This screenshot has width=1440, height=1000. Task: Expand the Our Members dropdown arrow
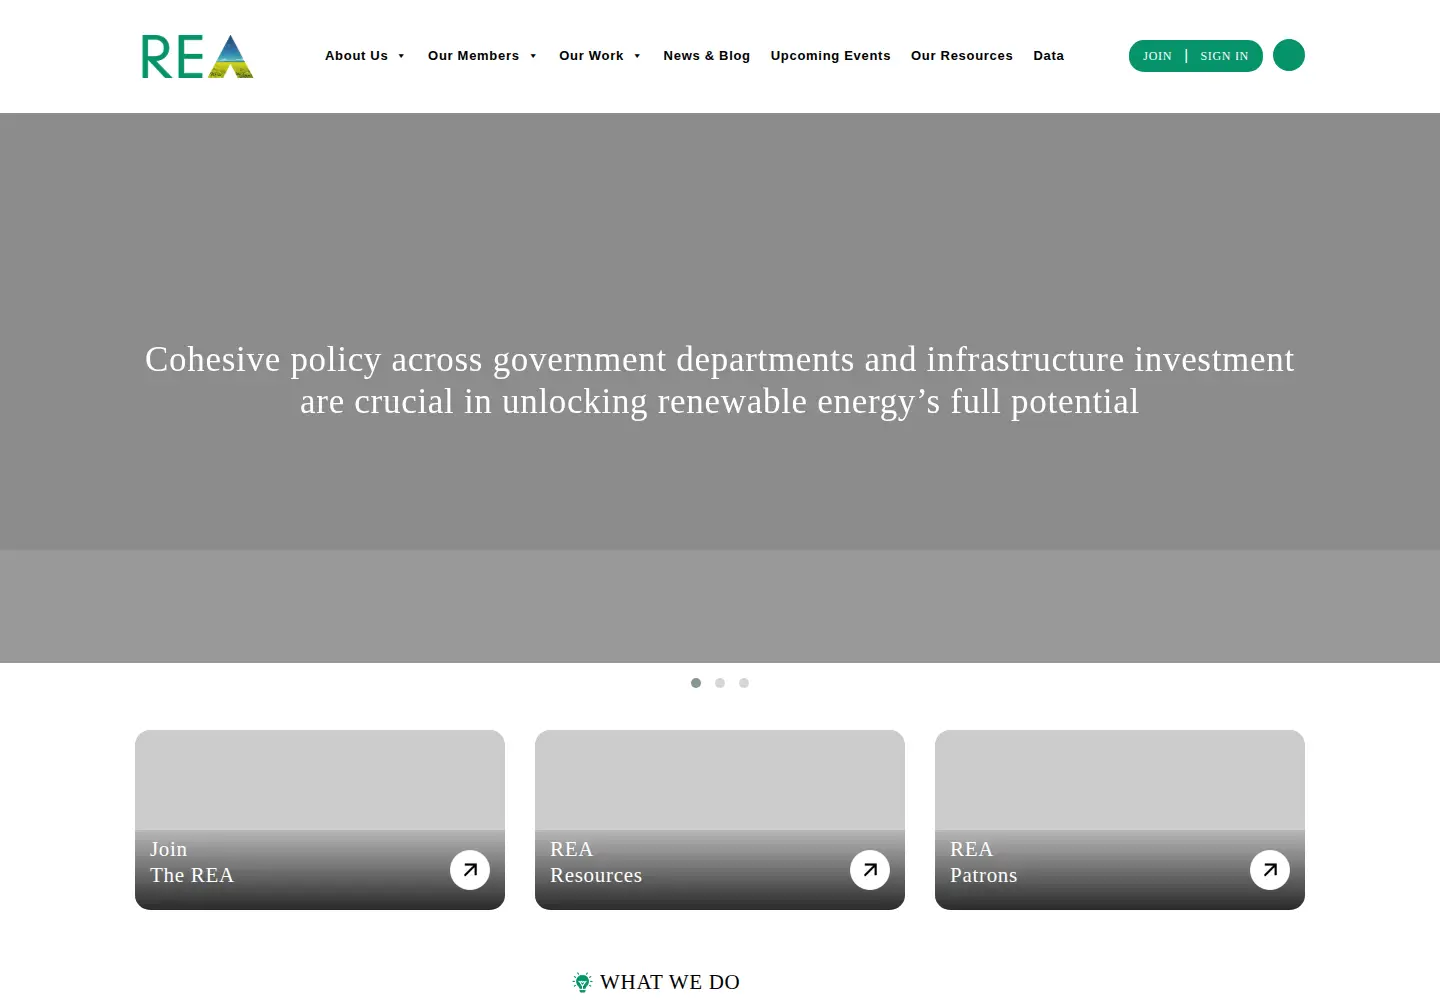click(x=533, y=56)
